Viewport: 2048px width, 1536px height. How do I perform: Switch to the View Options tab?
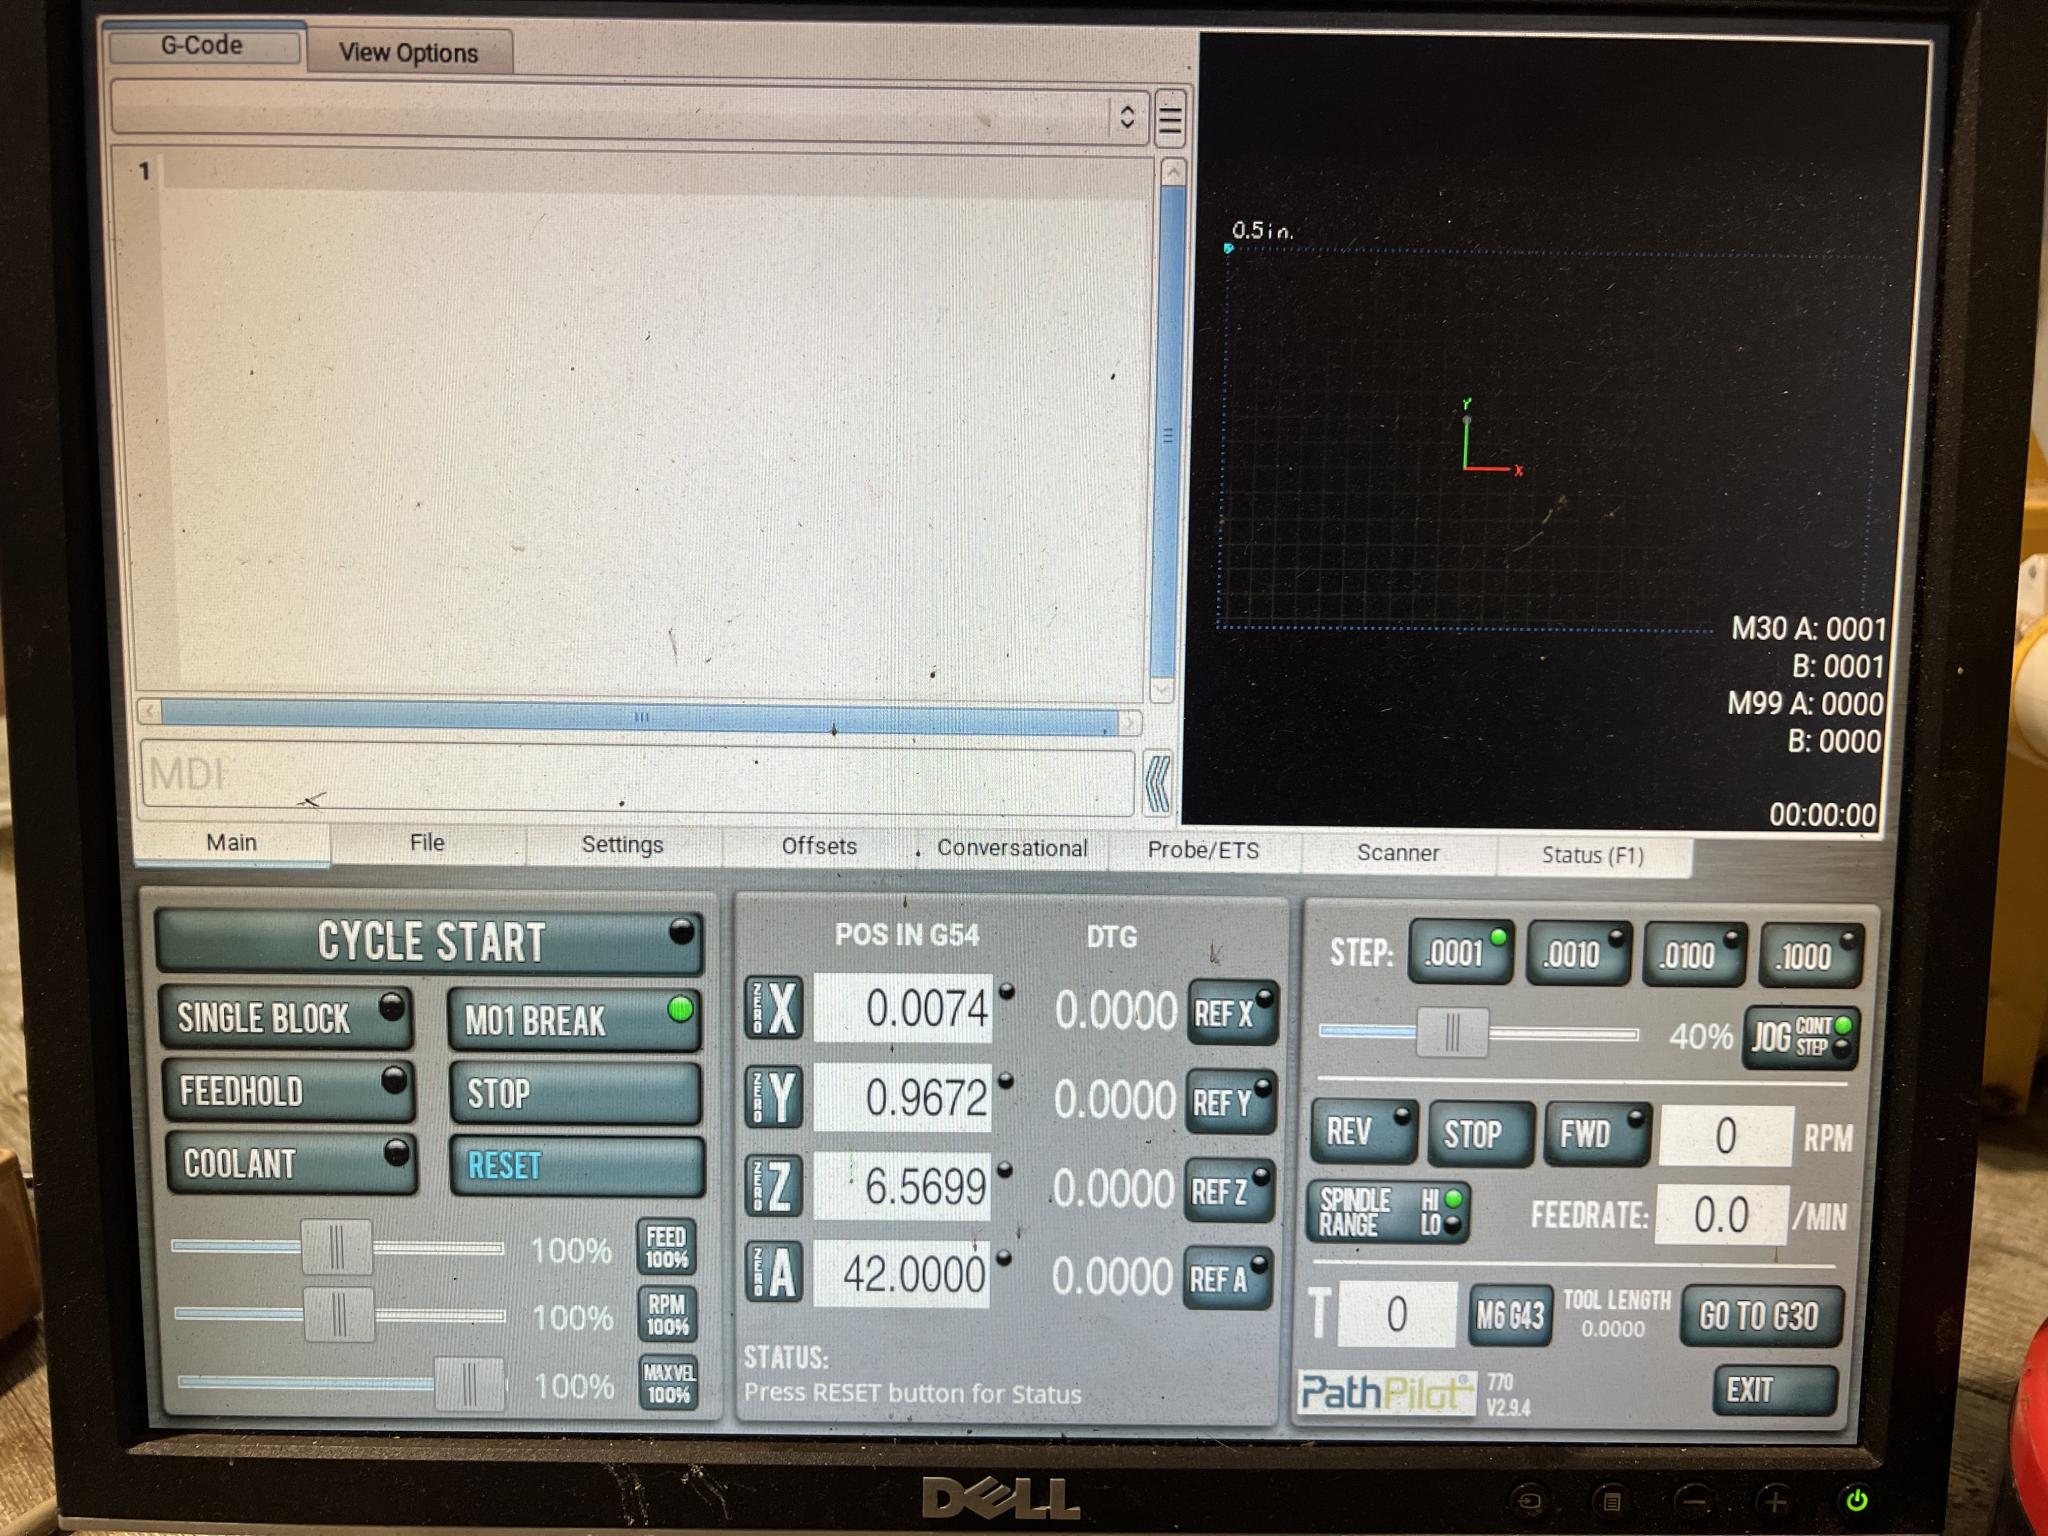pyautogui.click(x=408, y=52)
